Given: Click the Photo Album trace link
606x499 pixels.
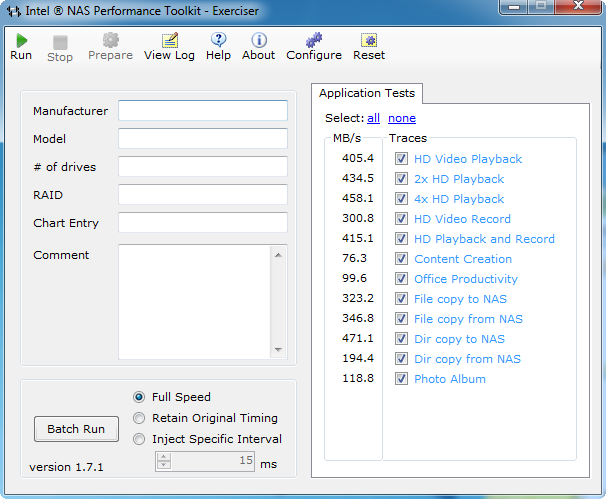Looking at the screenshot, I should coord(450,379).
